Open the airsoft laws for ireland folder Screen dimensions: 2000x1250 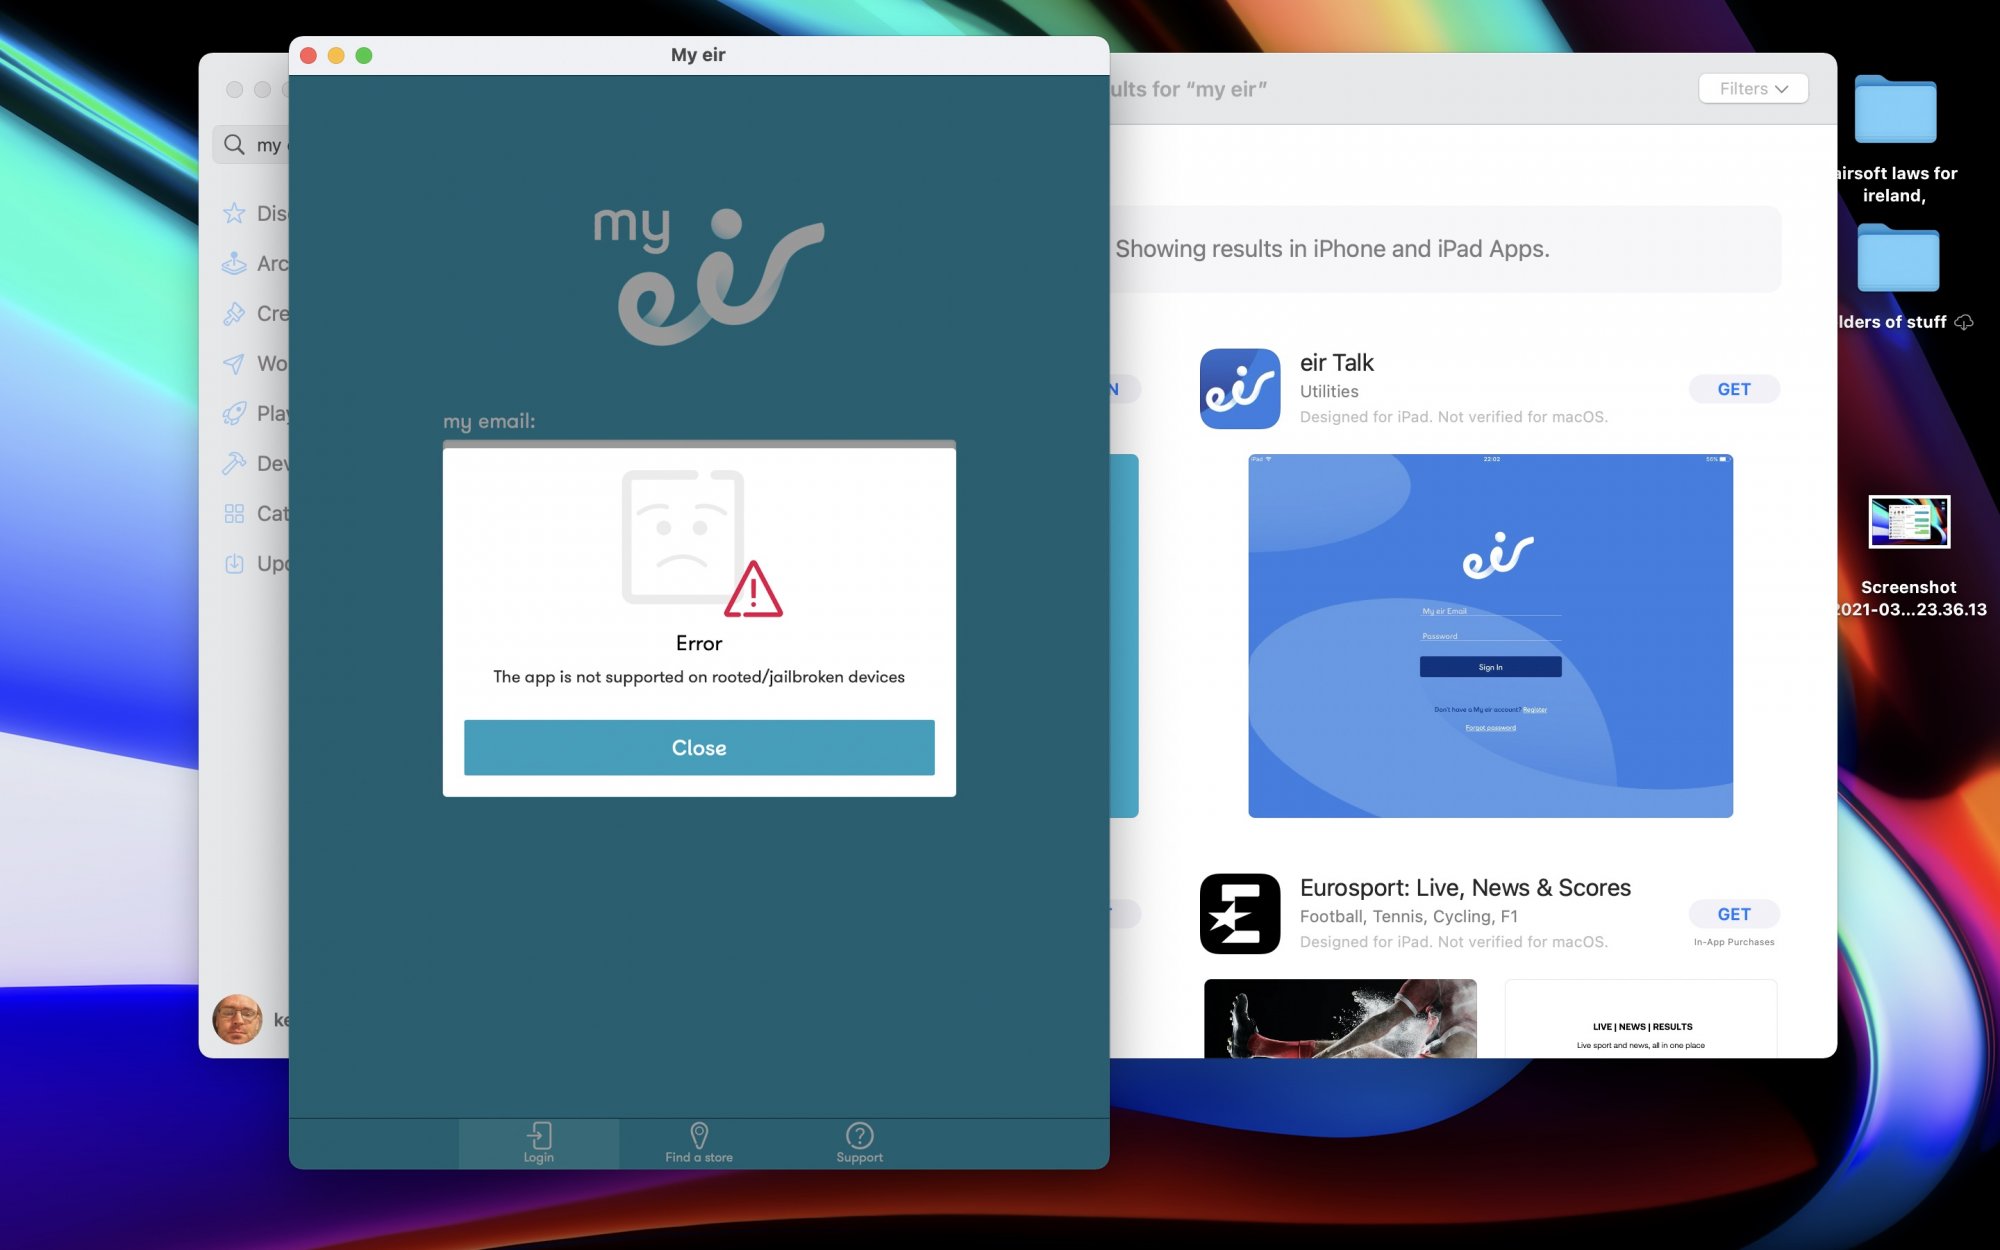coord(1894,112)
